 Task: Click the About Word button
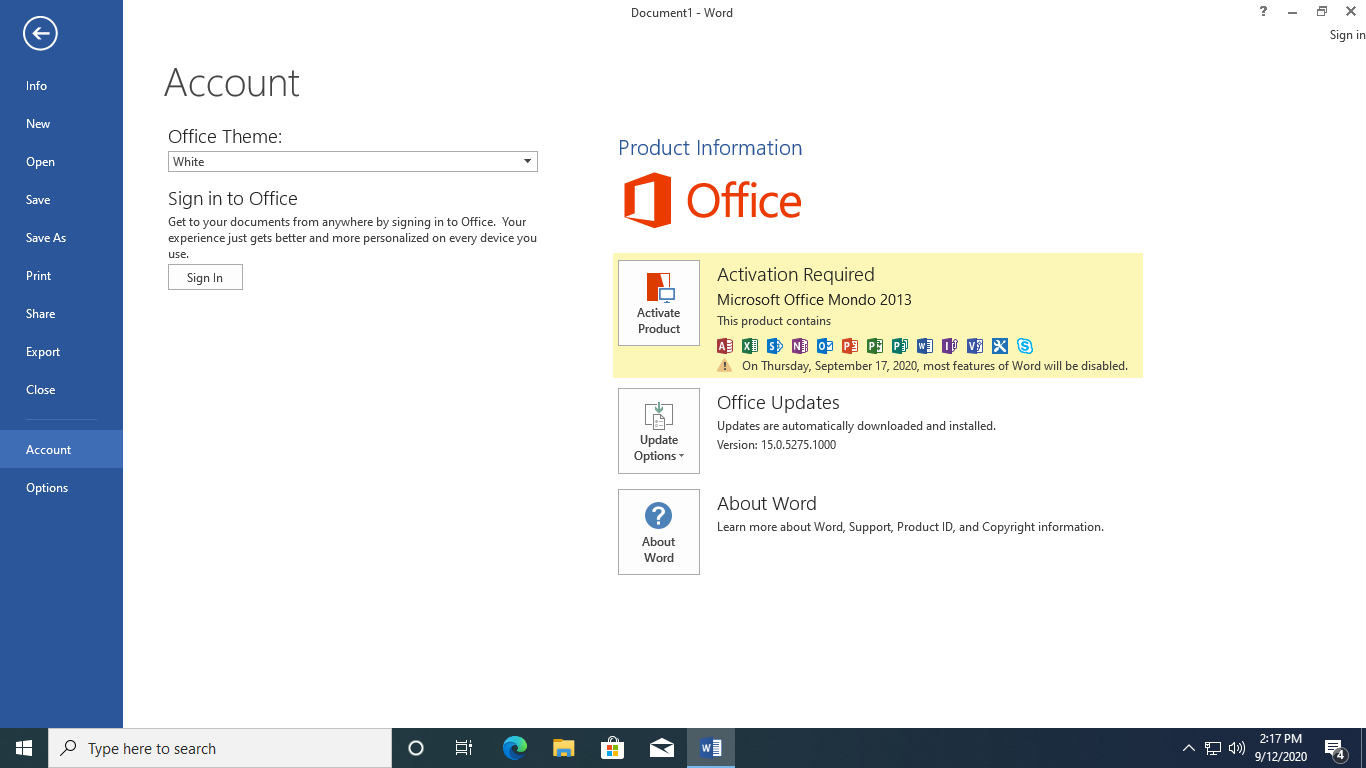659,532
